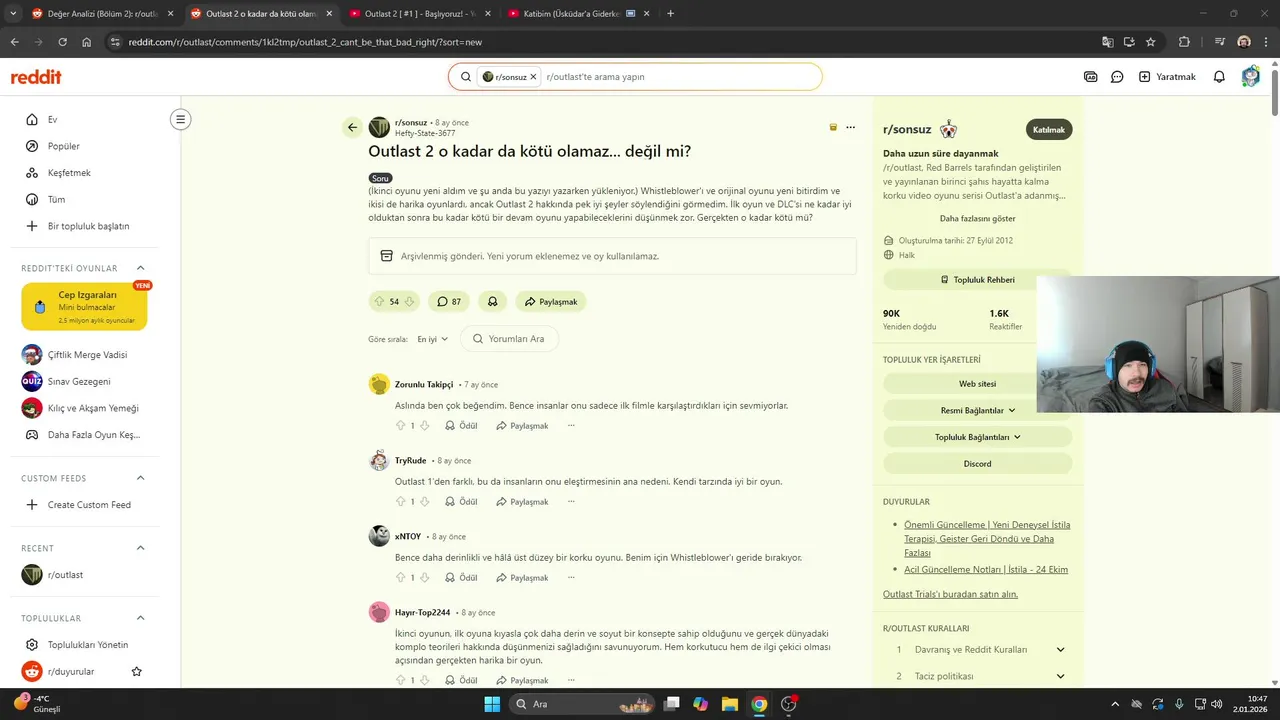Open the advertise icon in Reddit header

tap(1090, 77)
